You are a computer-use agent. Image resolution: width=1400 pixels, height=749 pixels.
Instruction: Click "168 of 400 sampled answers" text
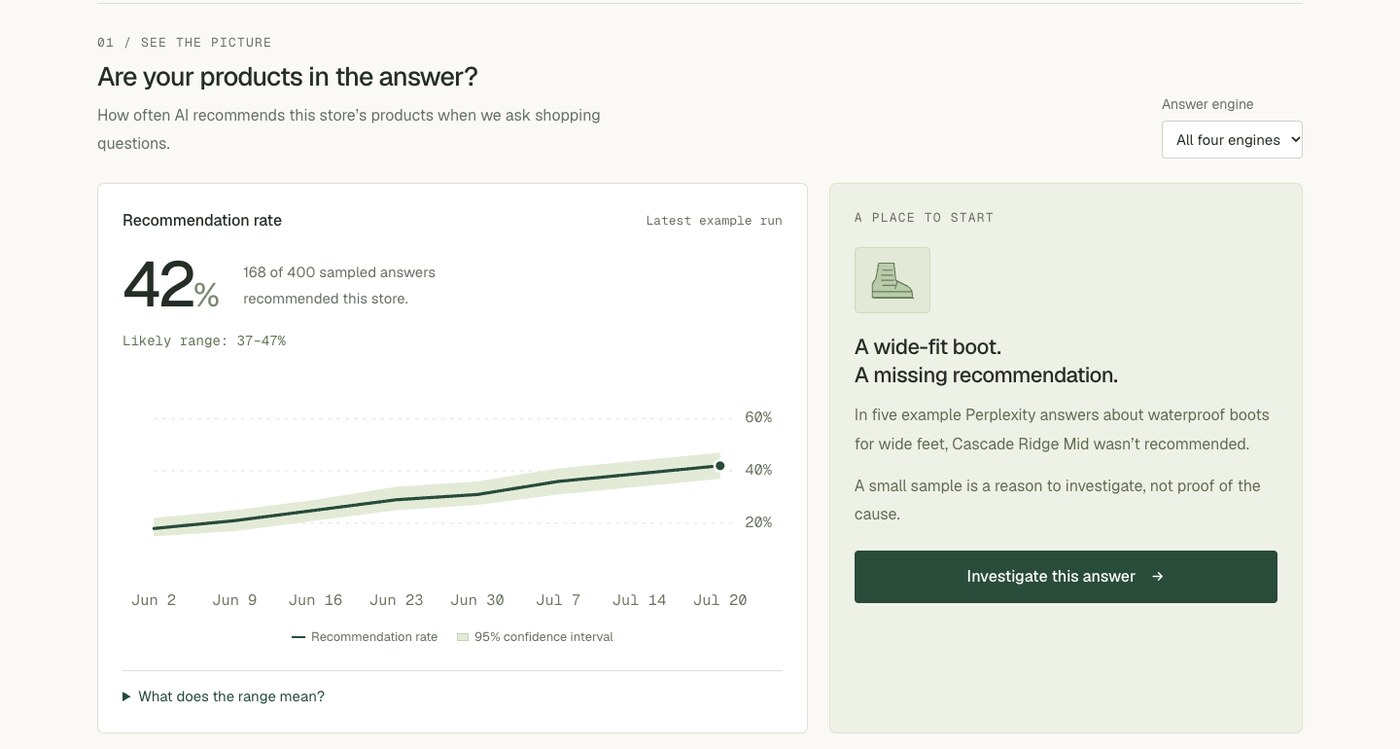[339, 272]
